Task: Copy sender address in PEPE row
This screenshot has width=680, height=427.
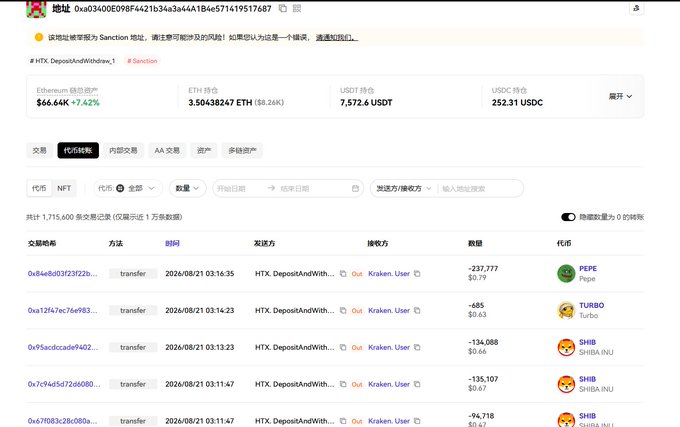Action: 343,274
